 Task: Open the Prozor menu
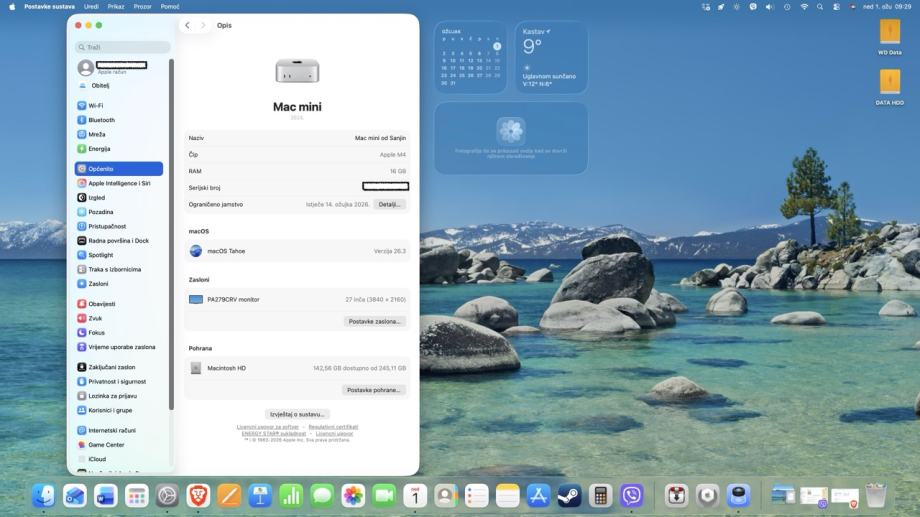pos(142,6)
